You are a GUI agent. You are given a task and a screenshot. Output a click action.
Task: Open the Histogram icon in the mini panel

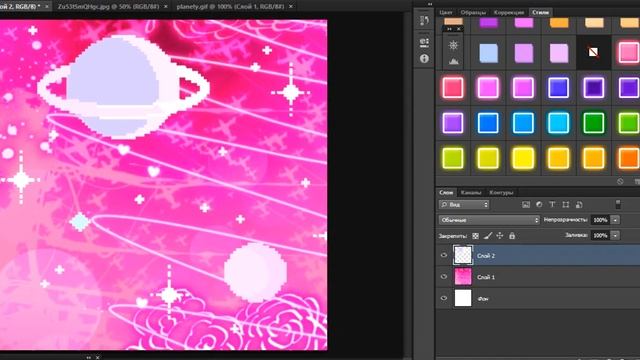(453, 62)
